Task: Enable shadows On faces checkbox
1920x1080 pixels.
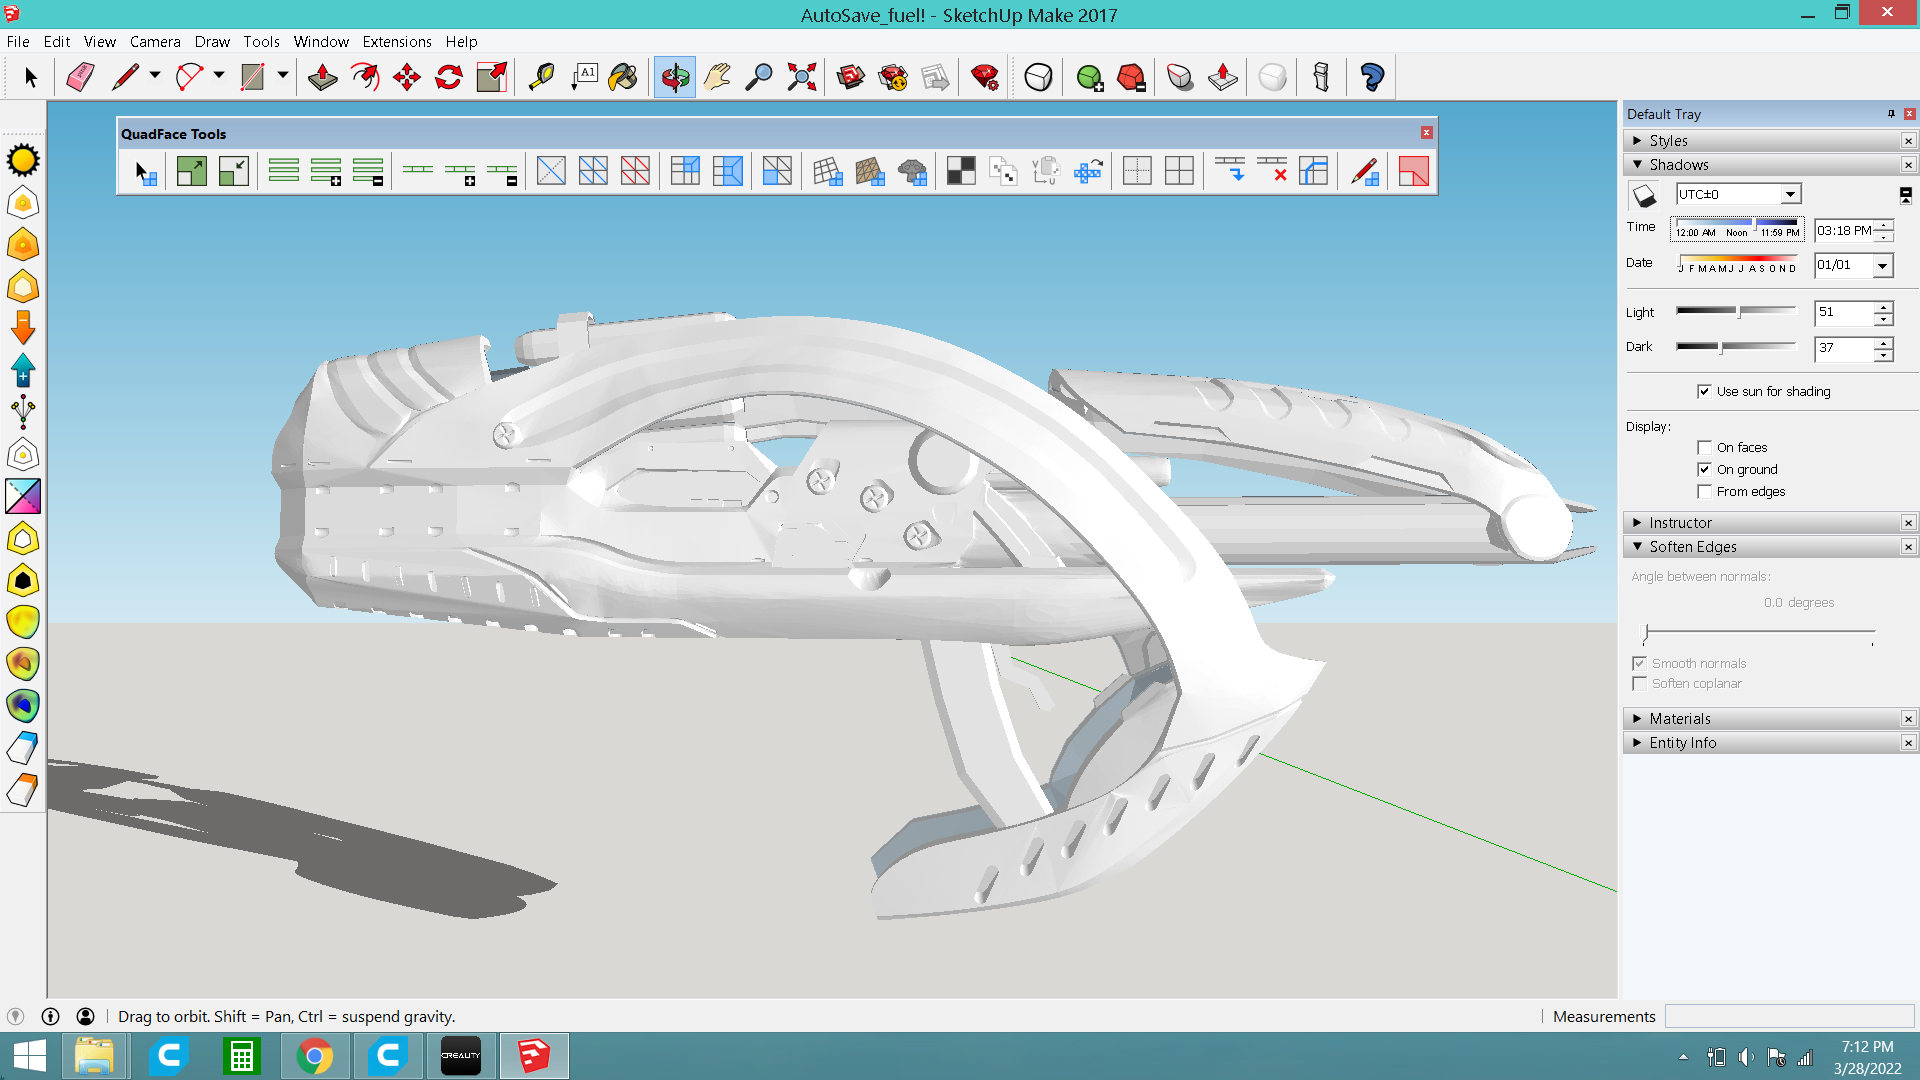Action: tap(1704, 447)
